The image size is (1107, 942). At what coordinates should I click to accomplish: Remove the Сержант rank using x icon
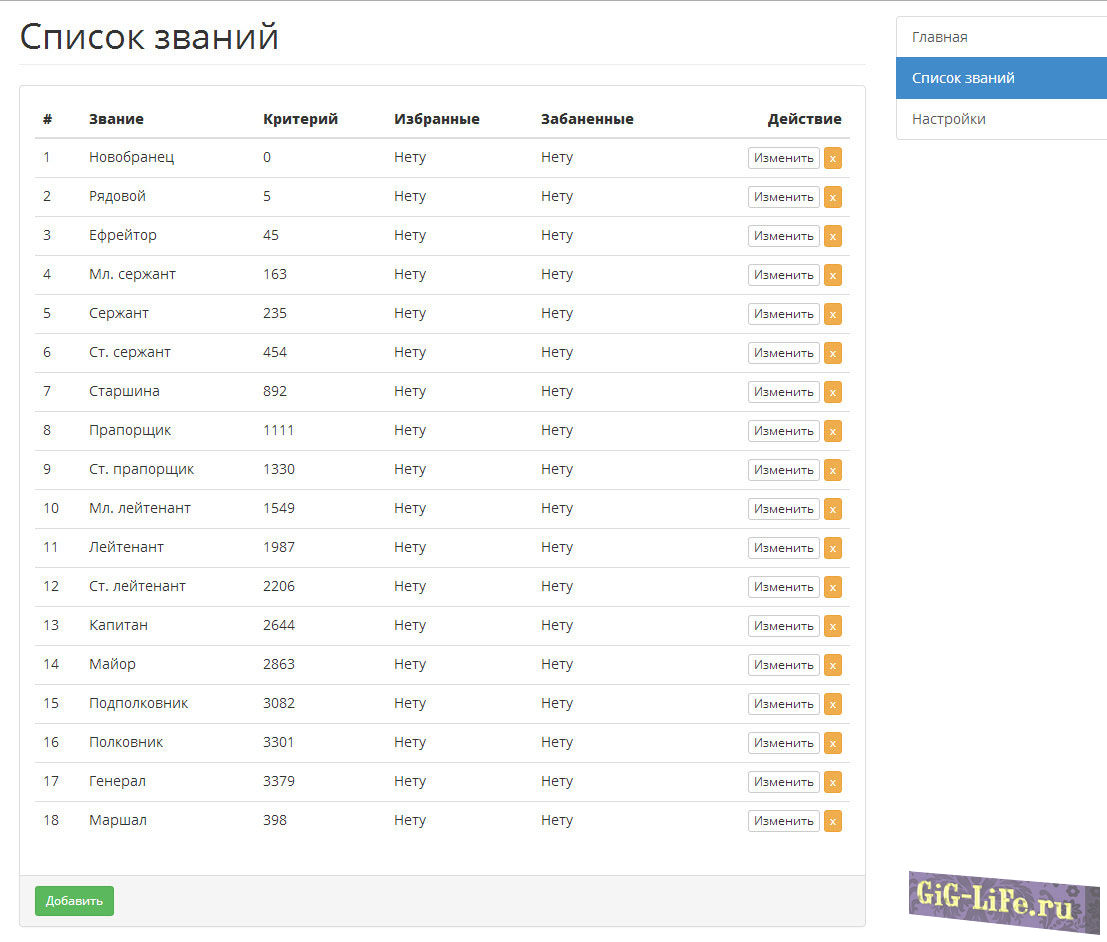click(832, 314)
